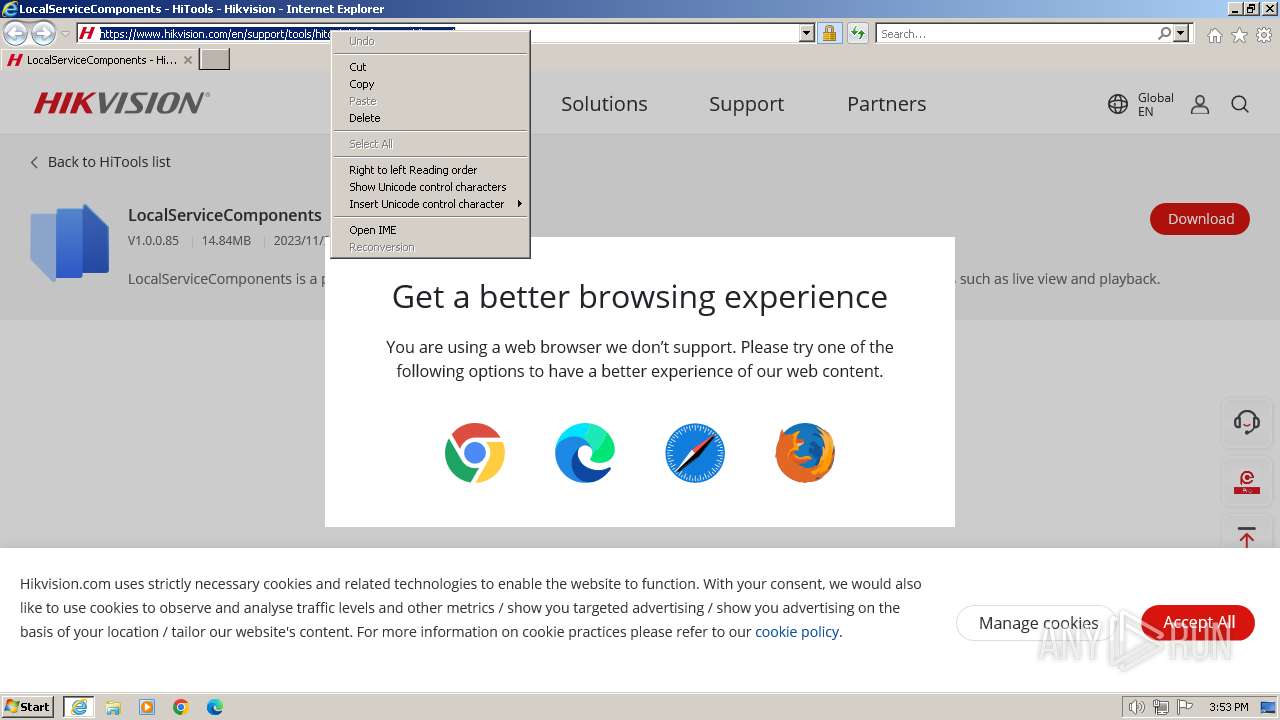Close the LocalServiceComponents tab
The width and height of the screenshot is (1280, 720).
point(187,60)
